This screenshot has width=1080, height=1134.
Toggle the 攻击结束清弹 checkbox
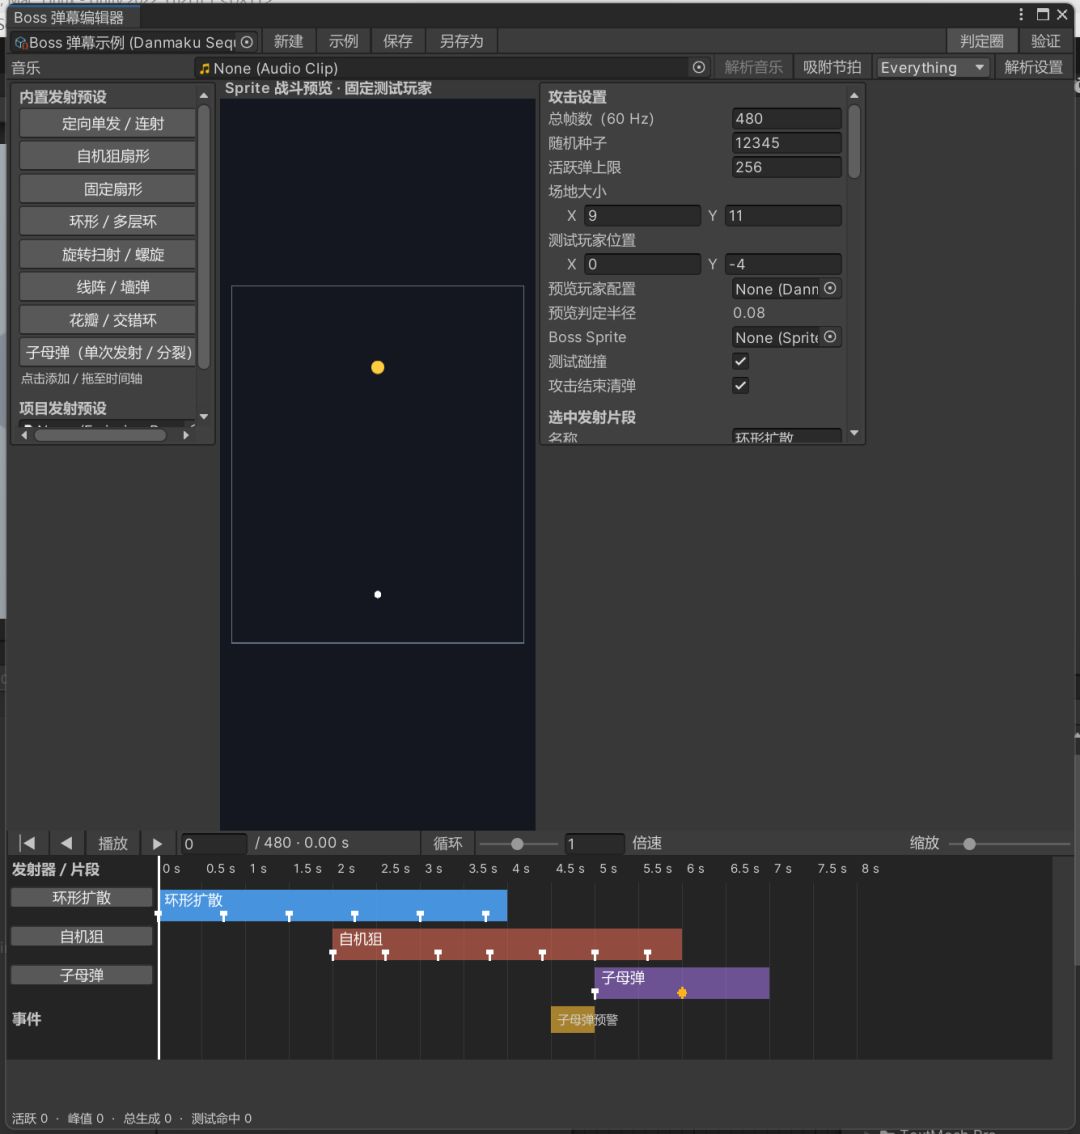click(x=740, y=385)
